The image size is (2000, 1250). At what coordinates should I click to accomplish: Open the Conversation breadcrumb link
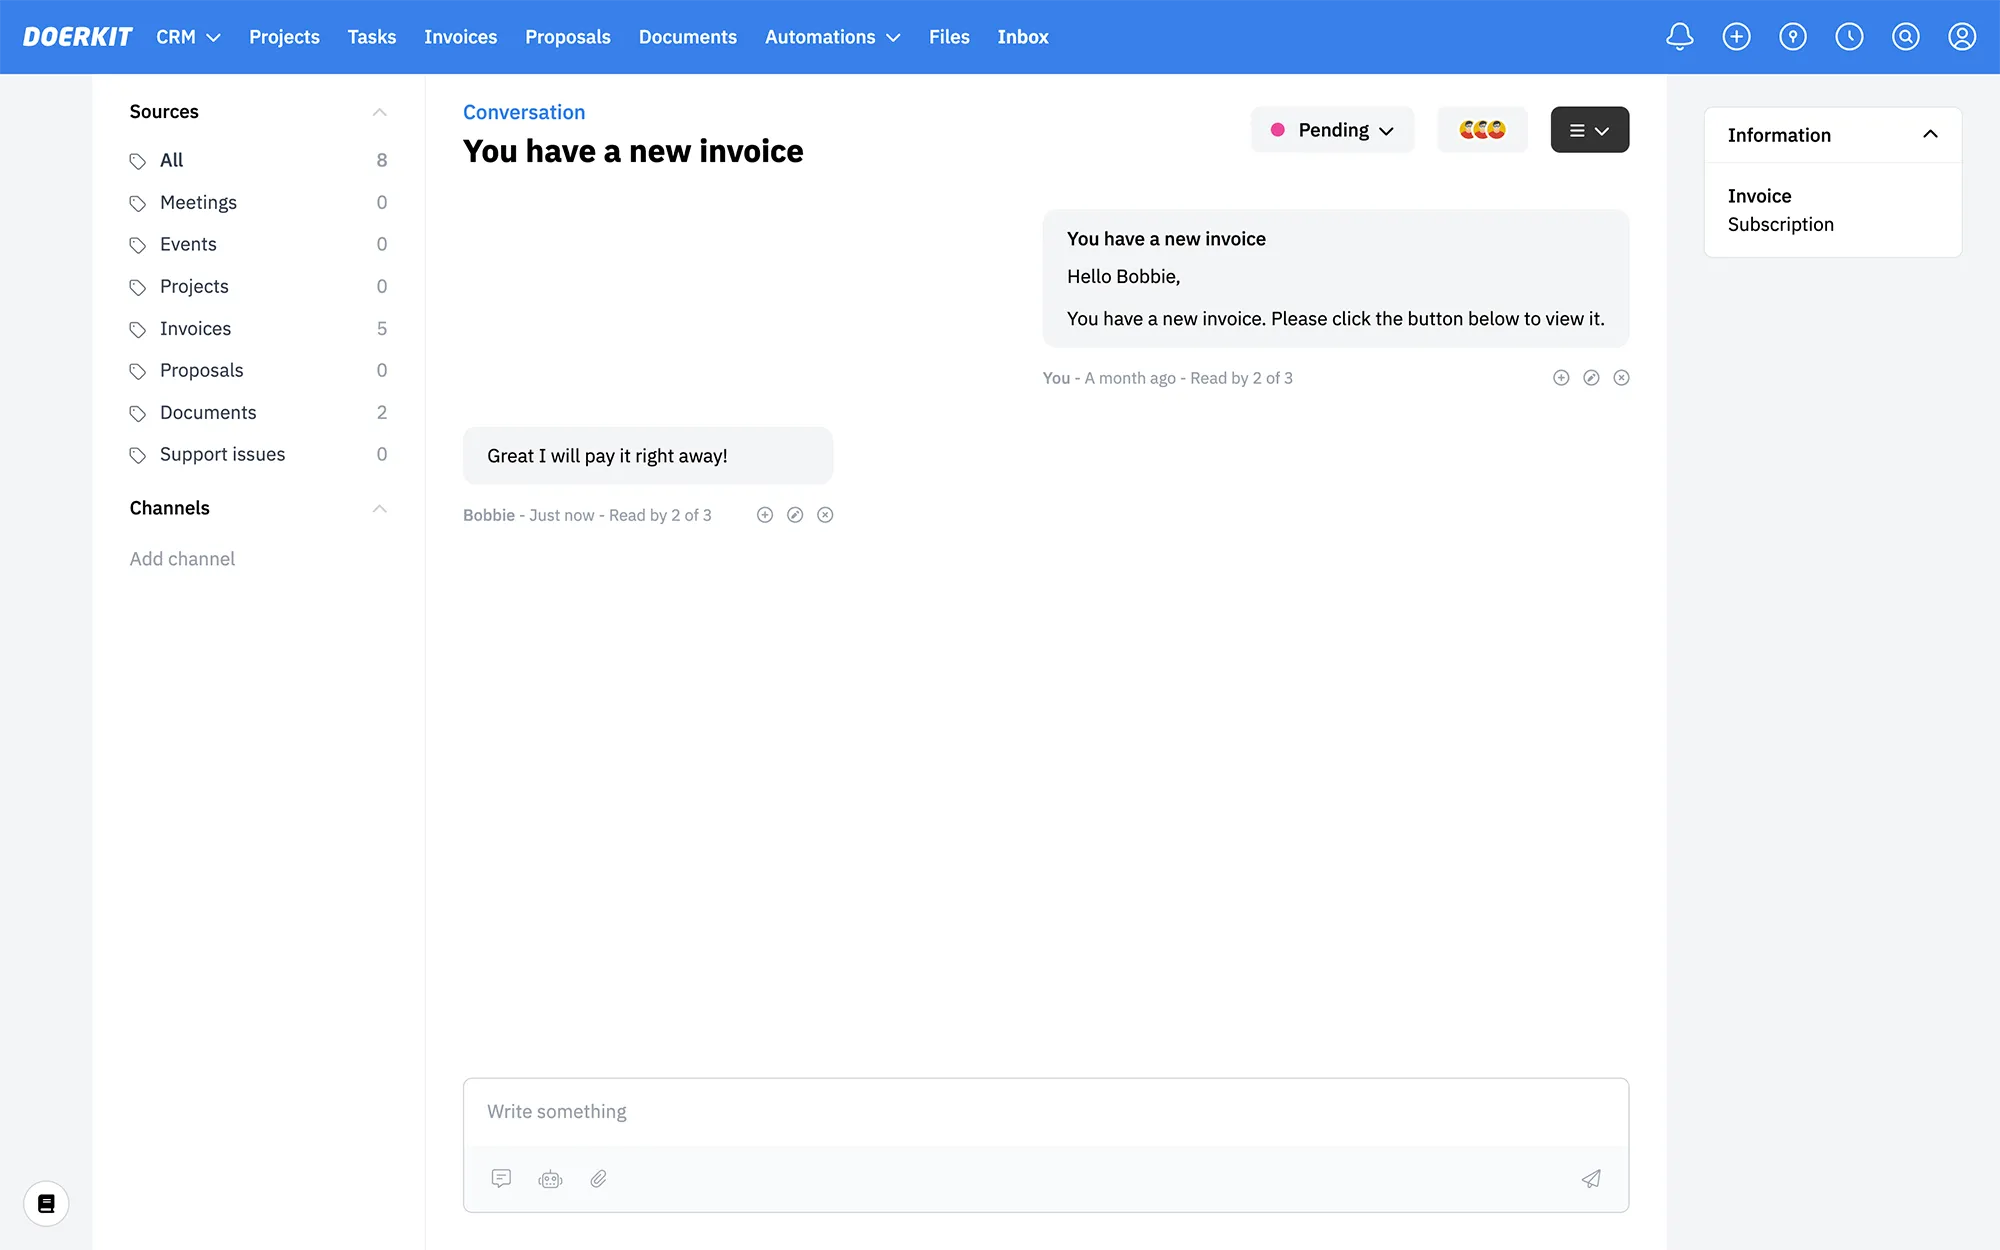pos(523,112)
